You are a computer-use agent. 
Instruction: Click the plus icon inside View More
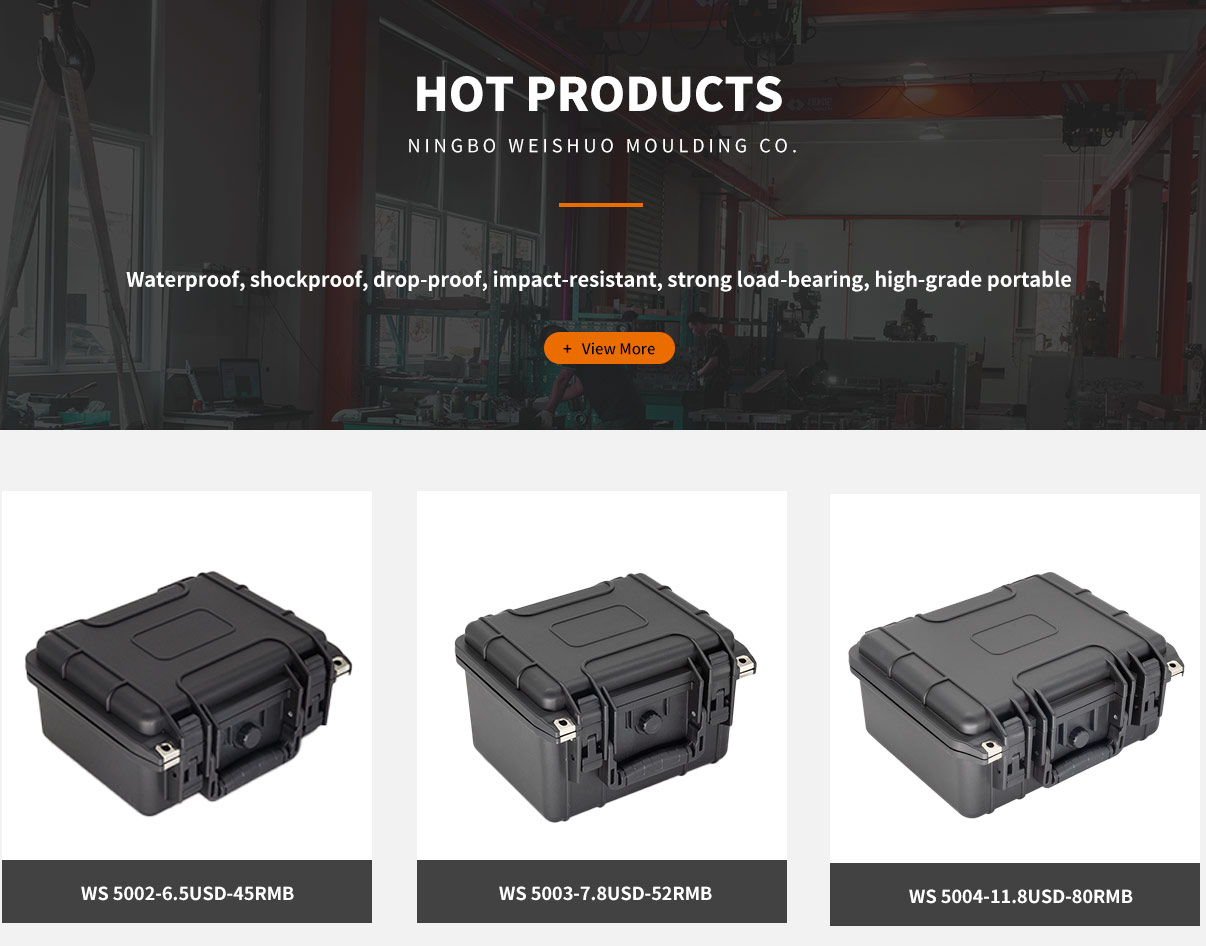pyautogui.click(x=567, y=348)
